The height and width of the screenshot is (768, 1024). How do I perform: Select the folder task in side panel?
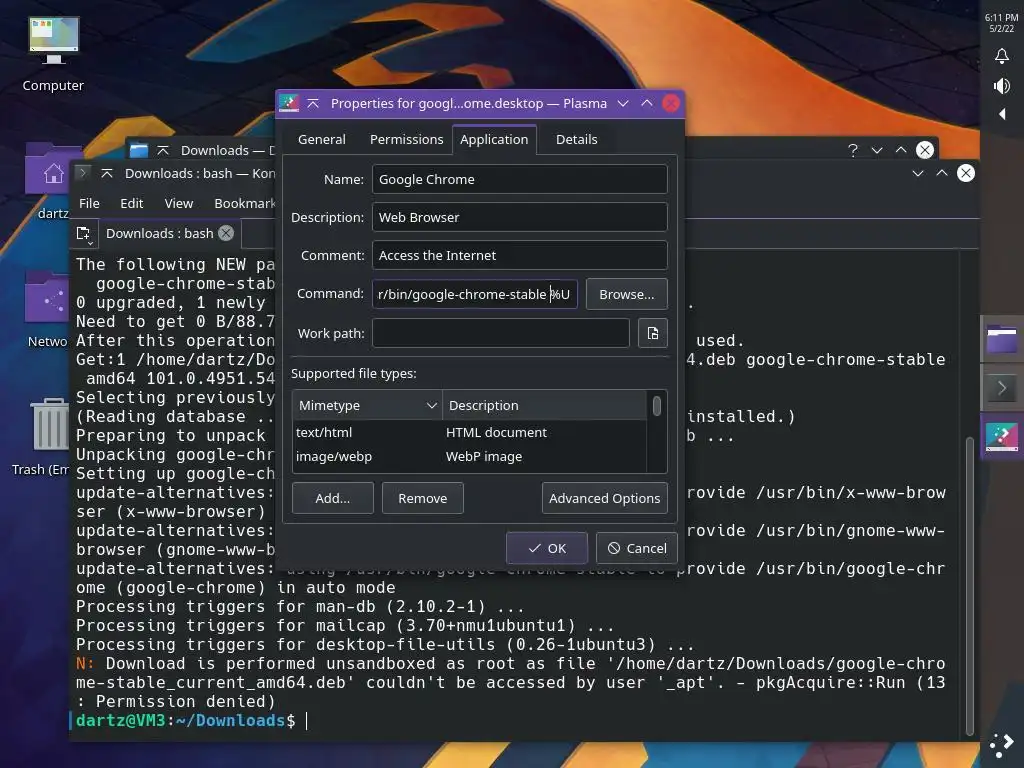click(1002, 340)
